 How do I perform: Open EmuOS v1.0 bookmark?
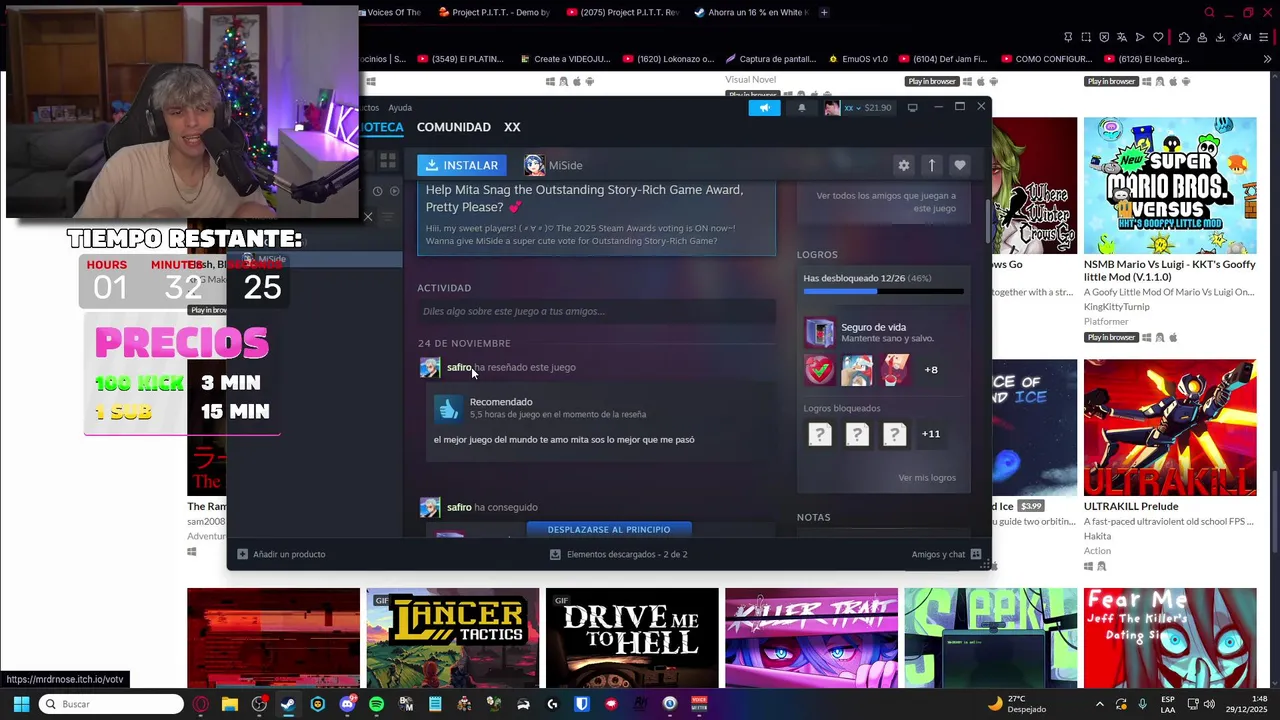(x=858, y=59)
